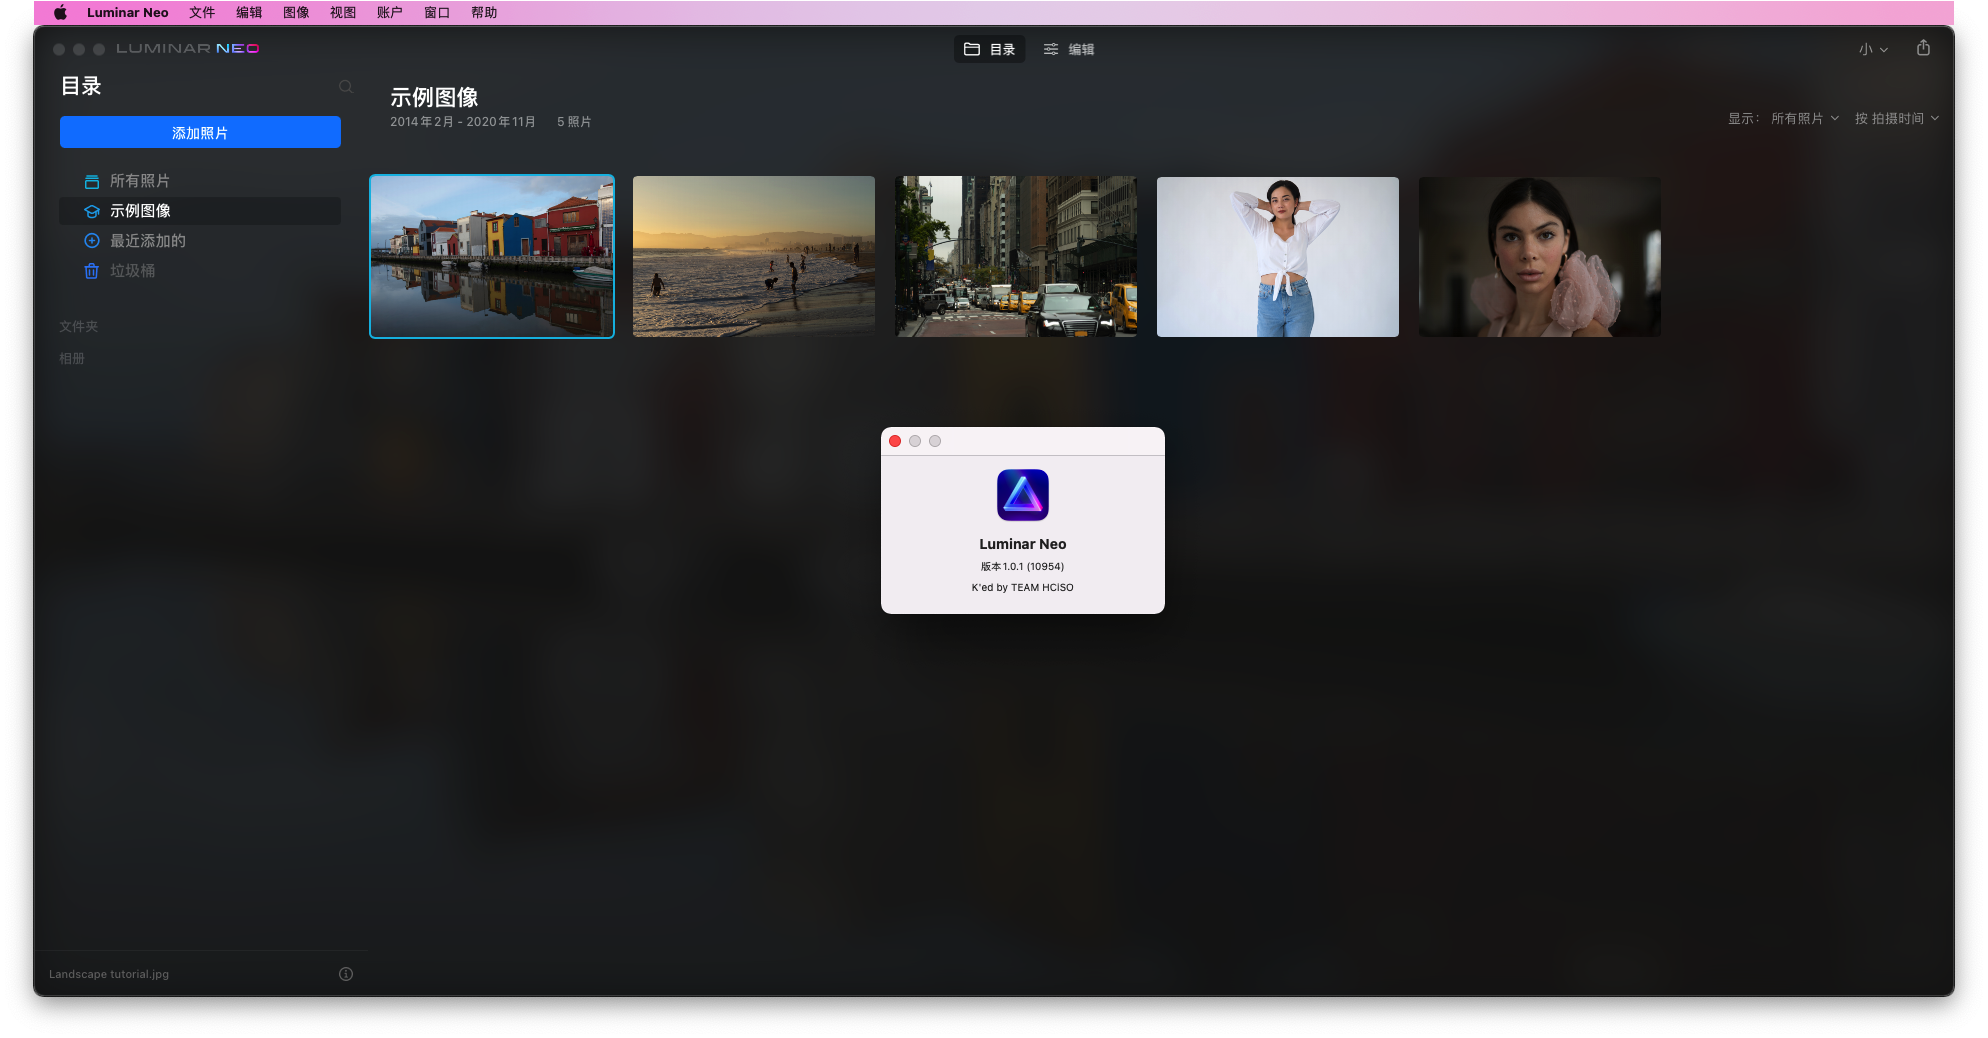
Task: Open the 最近添加的 (Recently Added) list
Action: 147,241
